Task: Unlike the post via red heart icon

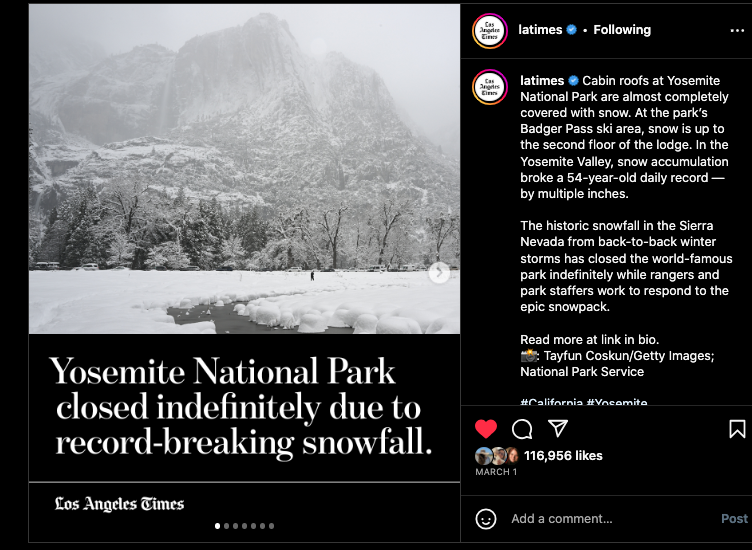Action: point(486,429)
